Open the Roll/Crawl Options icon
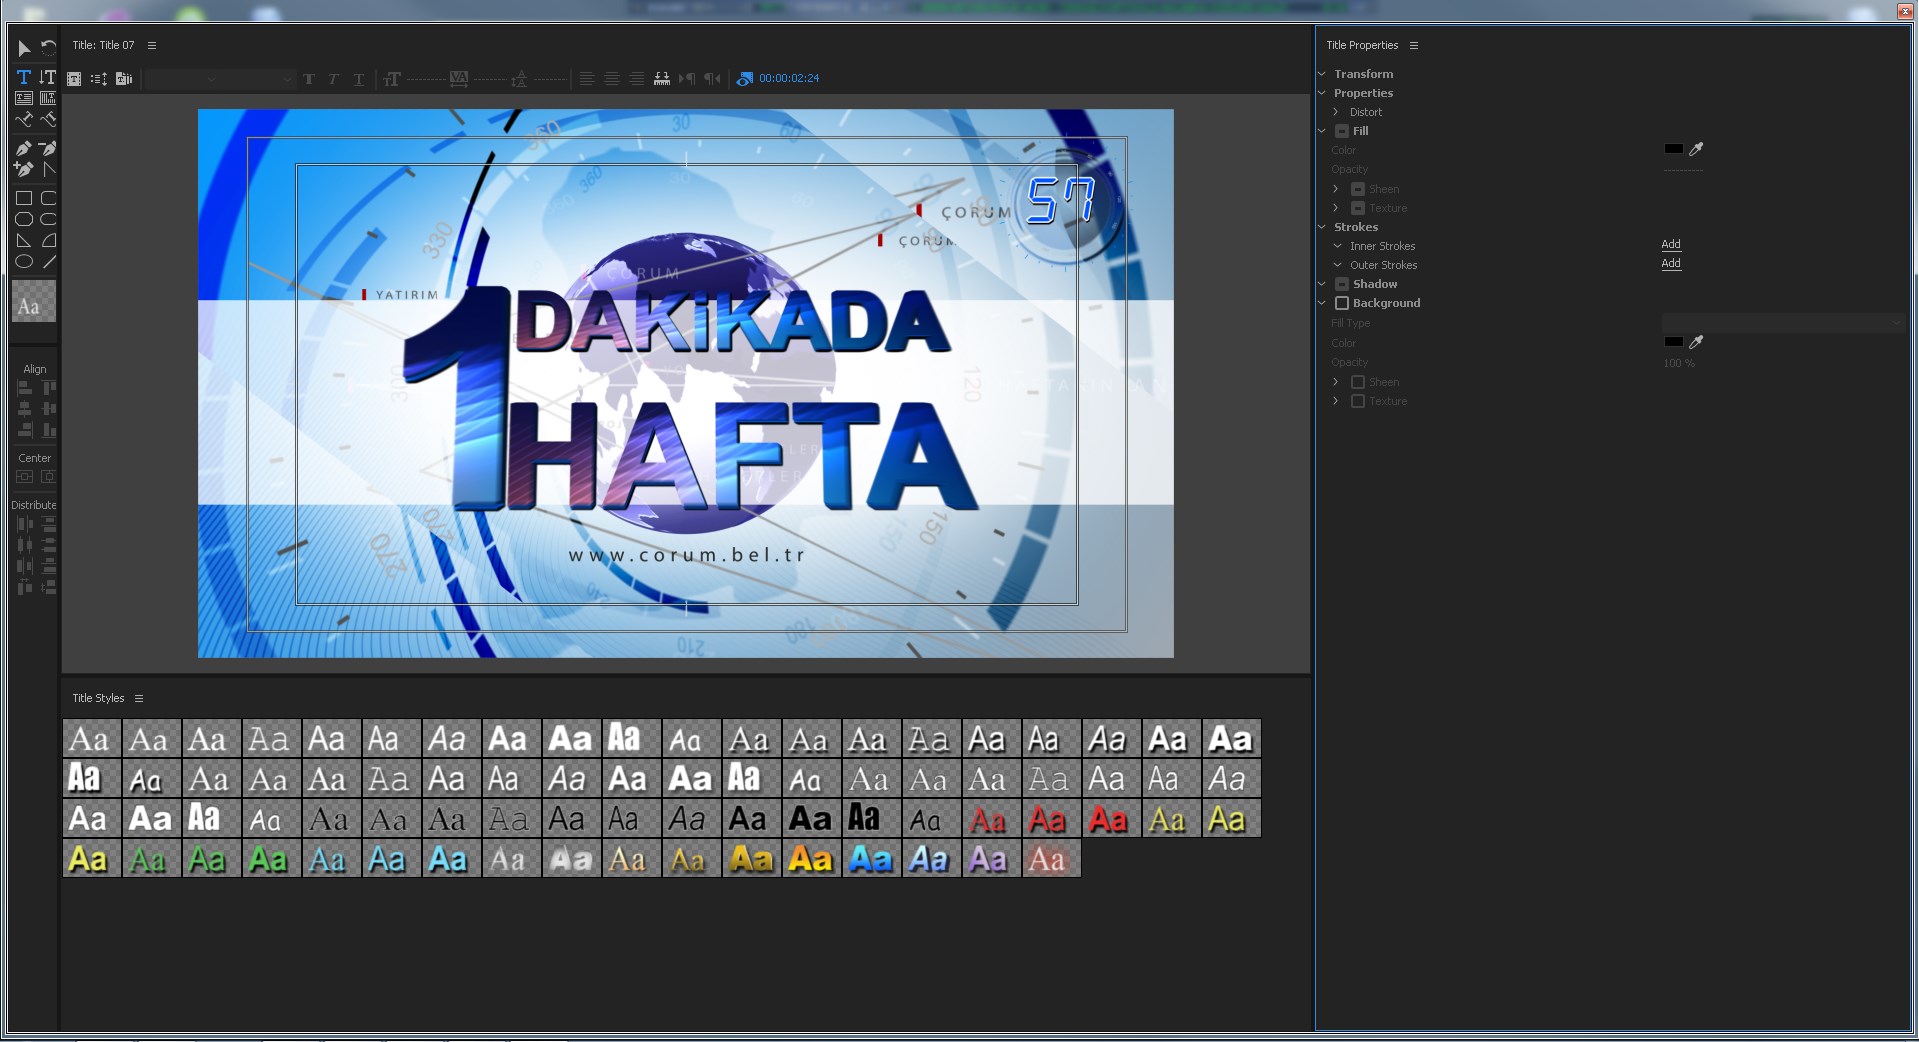 pyautogui.click(x=99, y=78)
